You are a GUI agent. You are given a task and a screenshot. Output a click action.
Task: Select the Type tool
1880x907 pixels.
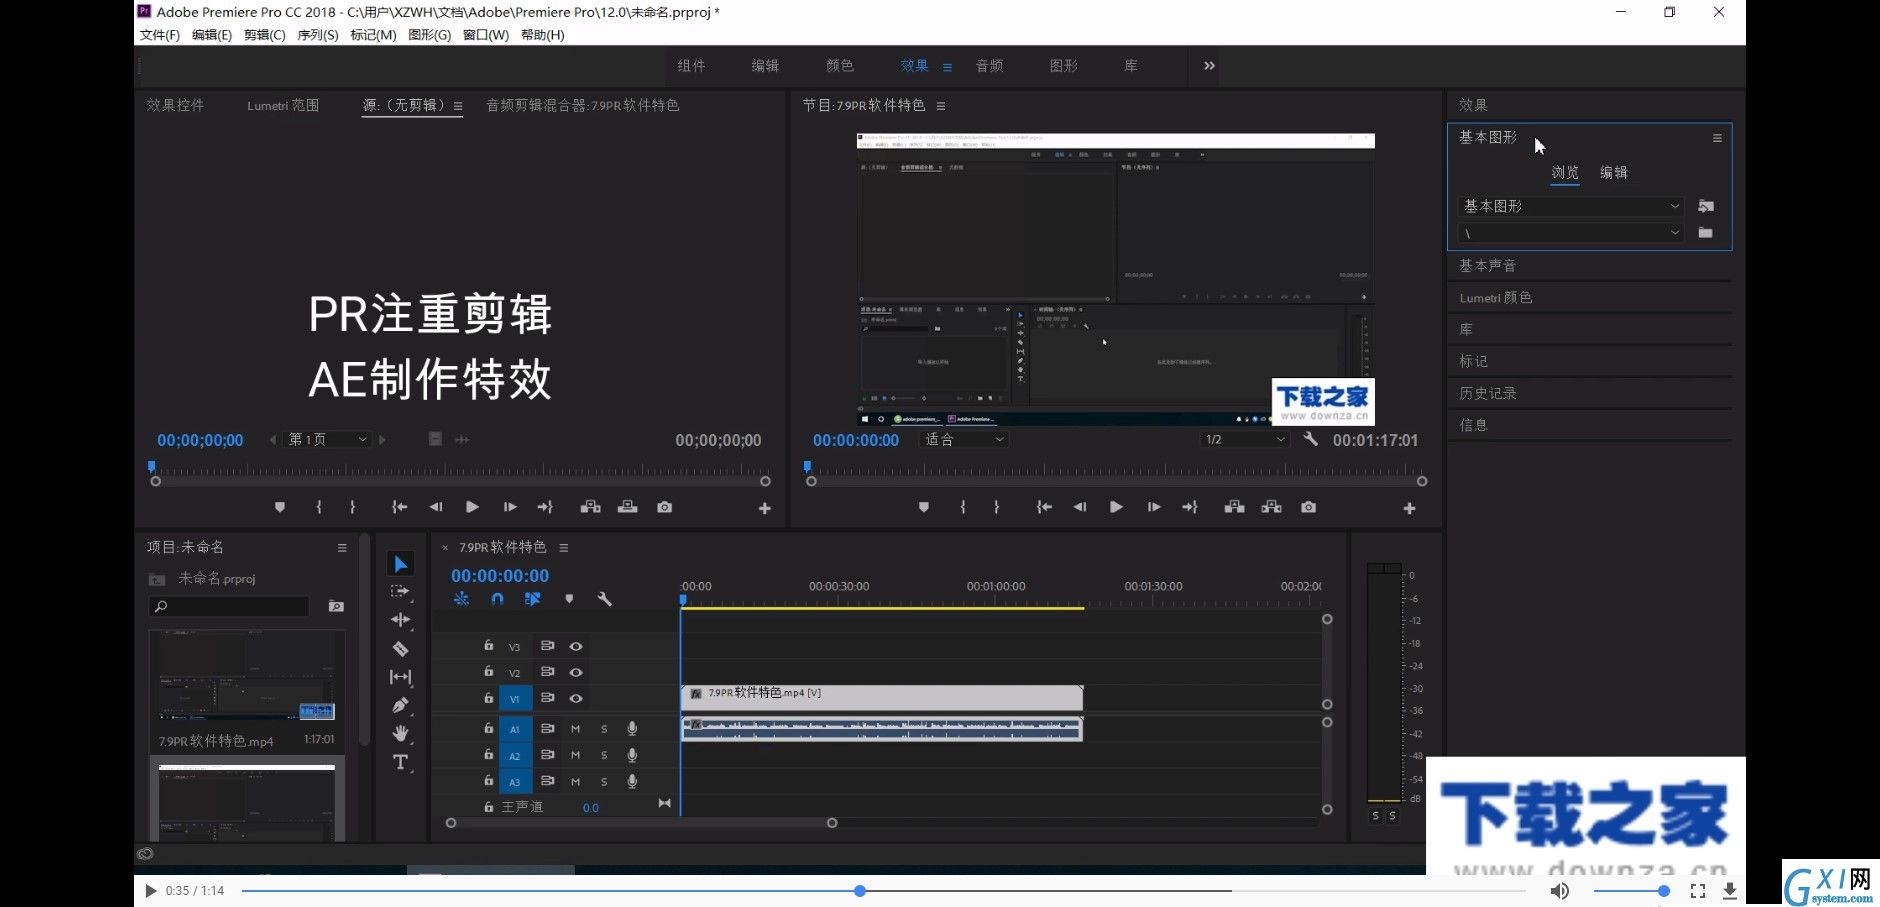coord(400,762)
